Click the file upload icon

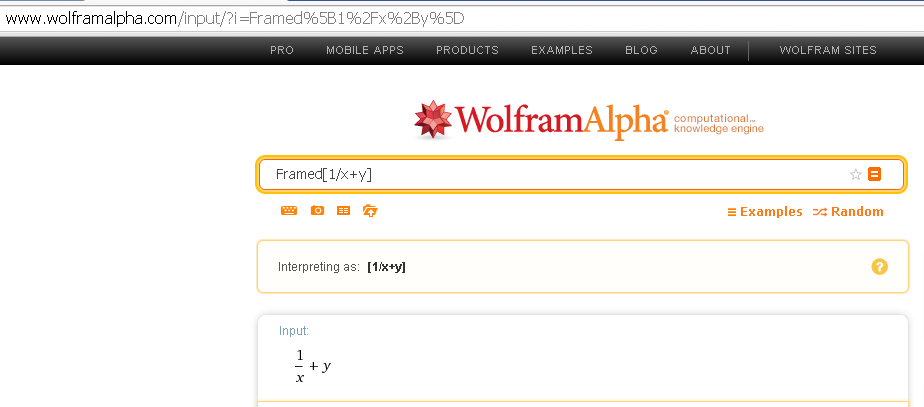tap(370, 210)
